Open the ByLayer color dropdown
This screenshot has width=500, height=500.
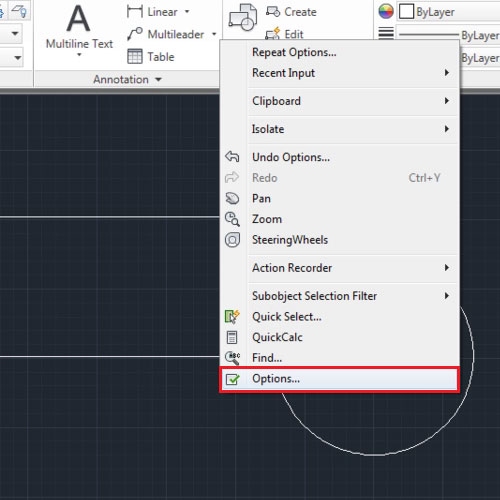(449, 12)
